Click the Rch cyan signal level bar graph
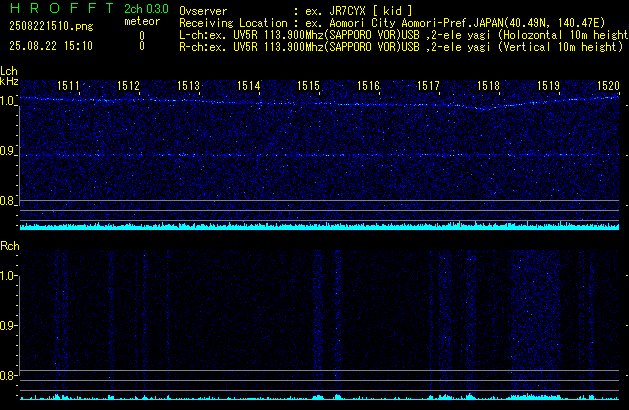The height and width of the screenshot is (410, 629). pos(319,396)
